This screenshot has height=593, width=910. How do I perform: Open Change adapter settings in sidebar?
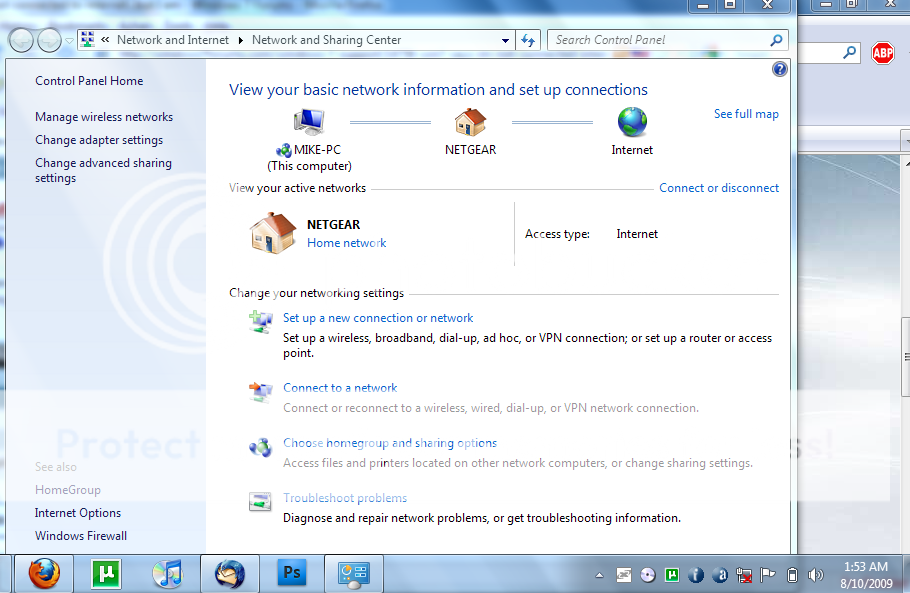pyautogui.click(x=99, y=140)
